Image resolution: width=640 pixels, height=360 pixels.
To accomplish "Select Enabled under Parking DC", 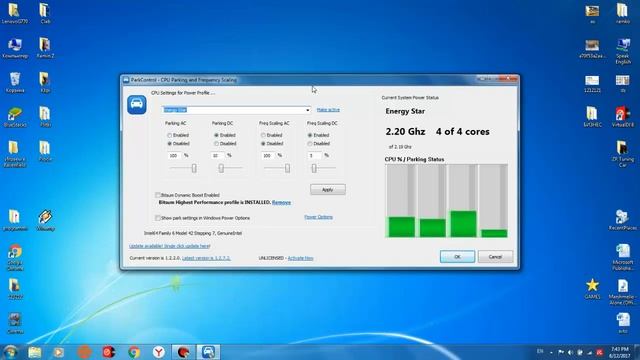I will pos(216,135).
